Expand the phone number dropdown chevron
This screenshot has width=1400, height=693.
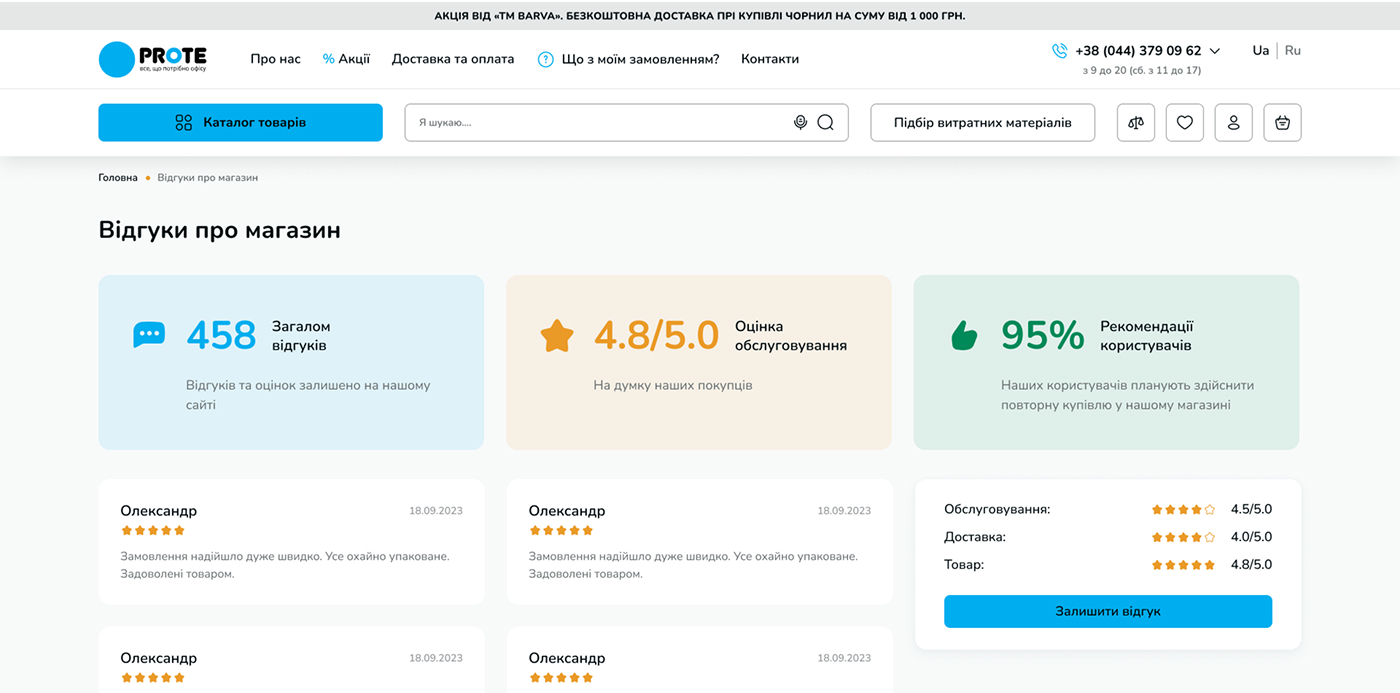pyautogui.click(x=1215, y=51)
